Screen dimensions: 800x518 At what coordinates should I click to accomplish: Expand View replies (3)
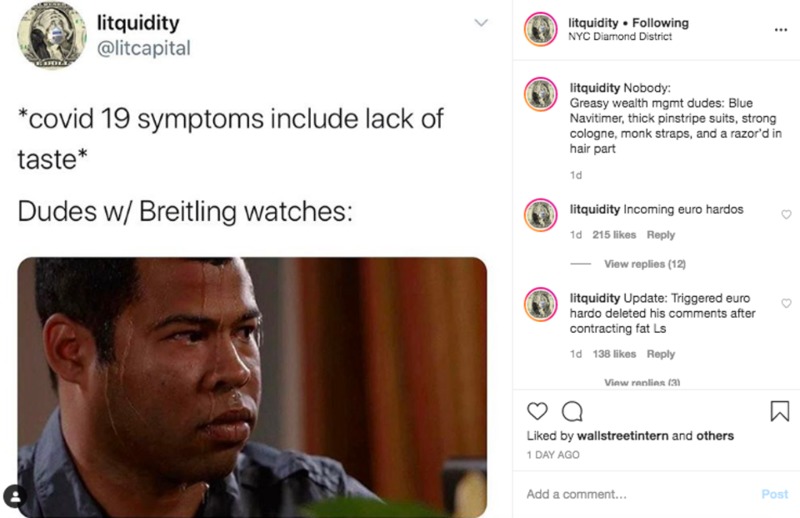[x=642, y=382]
